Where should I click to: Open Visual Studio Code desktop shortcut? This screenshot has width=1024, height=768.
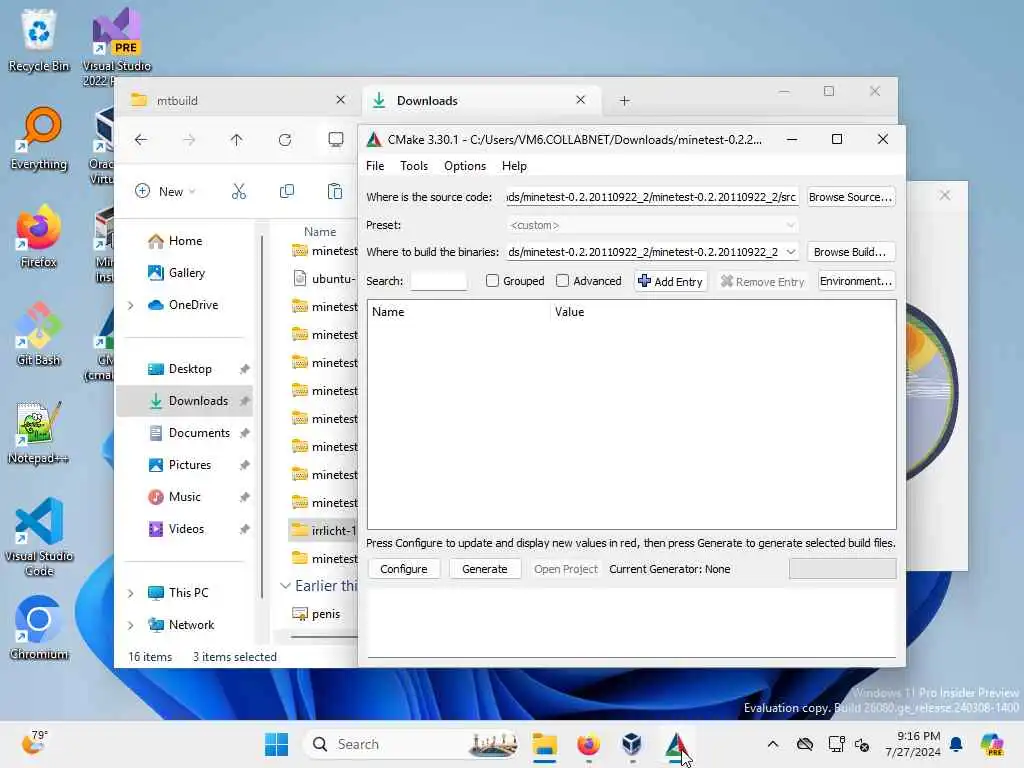click(x=39, y=537)
